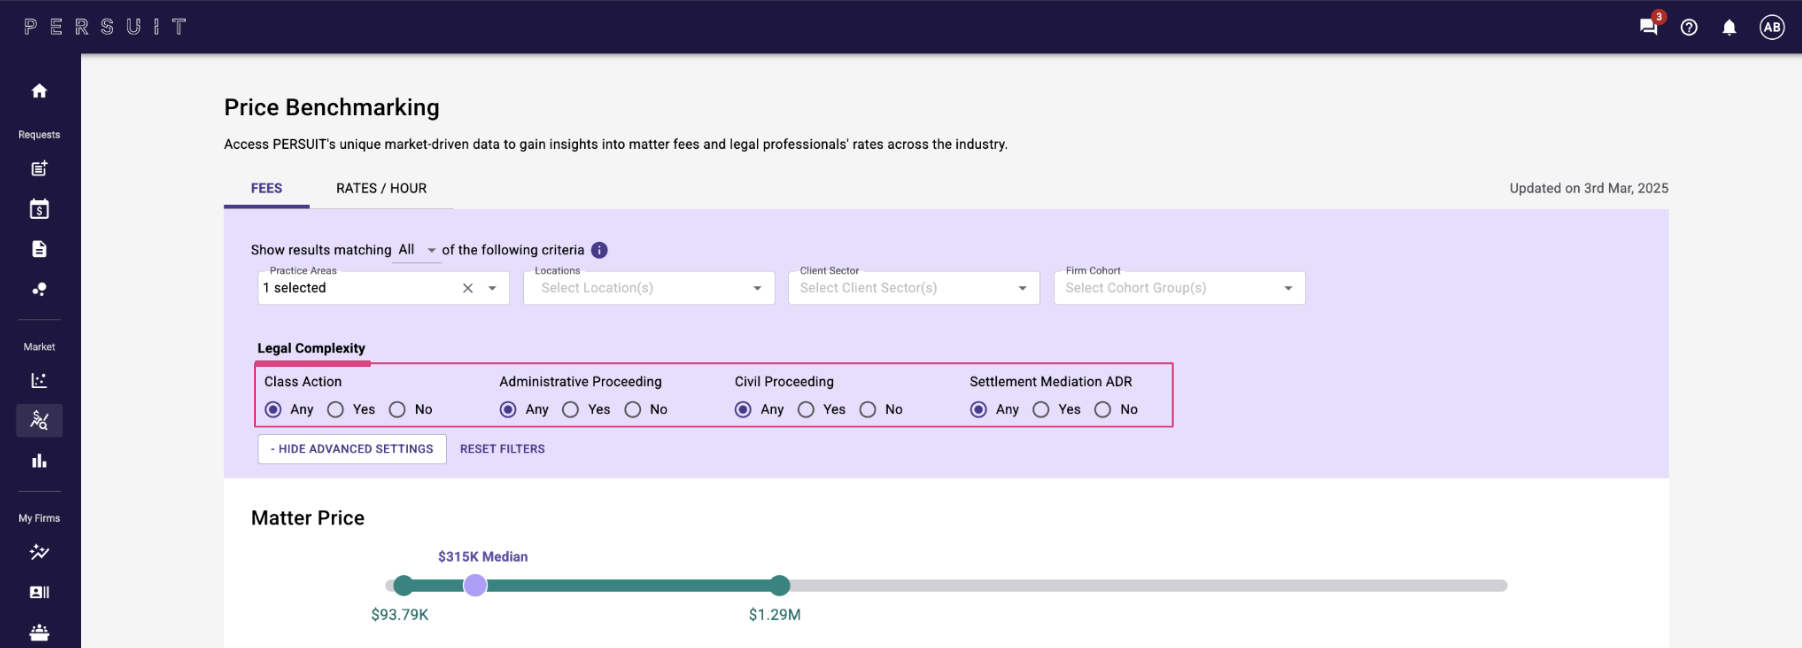Select No for Administrative Proceeding

point(633,409)
